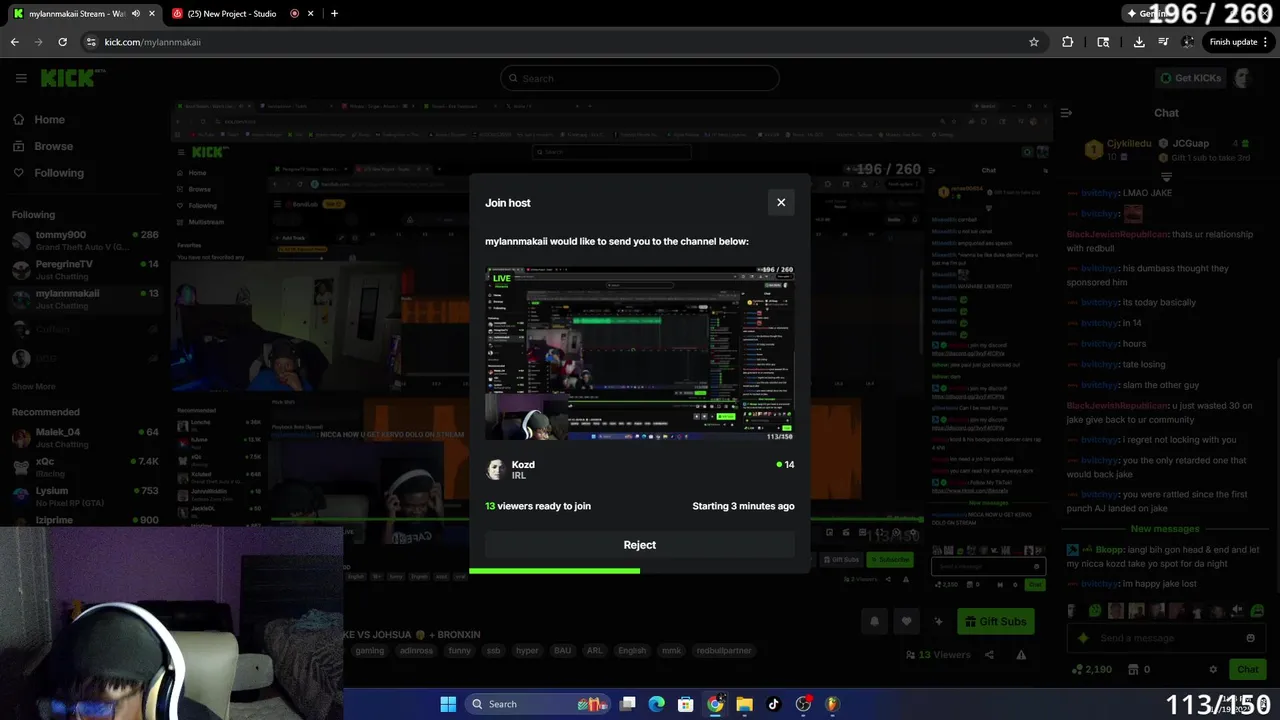Click the Kozd channel avatar
The width and height of the screenshot is (1280, 720).
pos(495,470)
